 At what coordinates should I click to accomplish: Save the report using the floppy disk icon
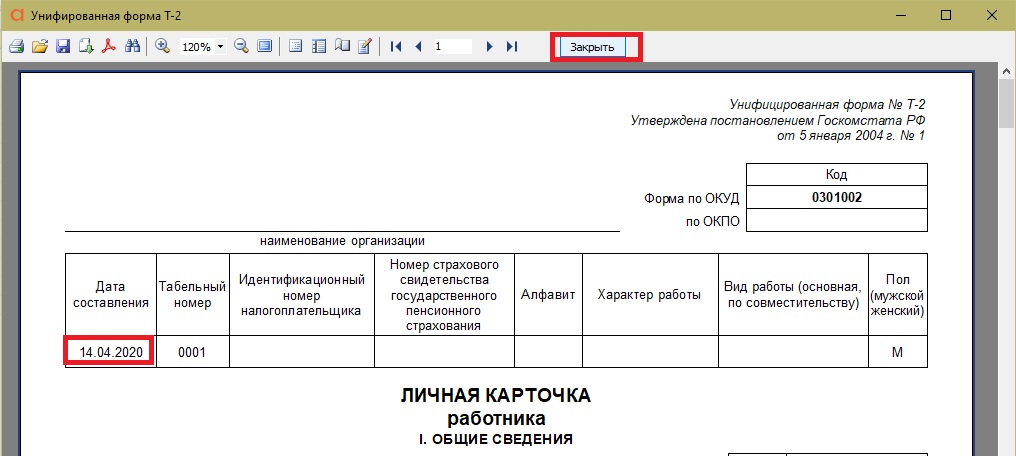[x=63, y=47]
